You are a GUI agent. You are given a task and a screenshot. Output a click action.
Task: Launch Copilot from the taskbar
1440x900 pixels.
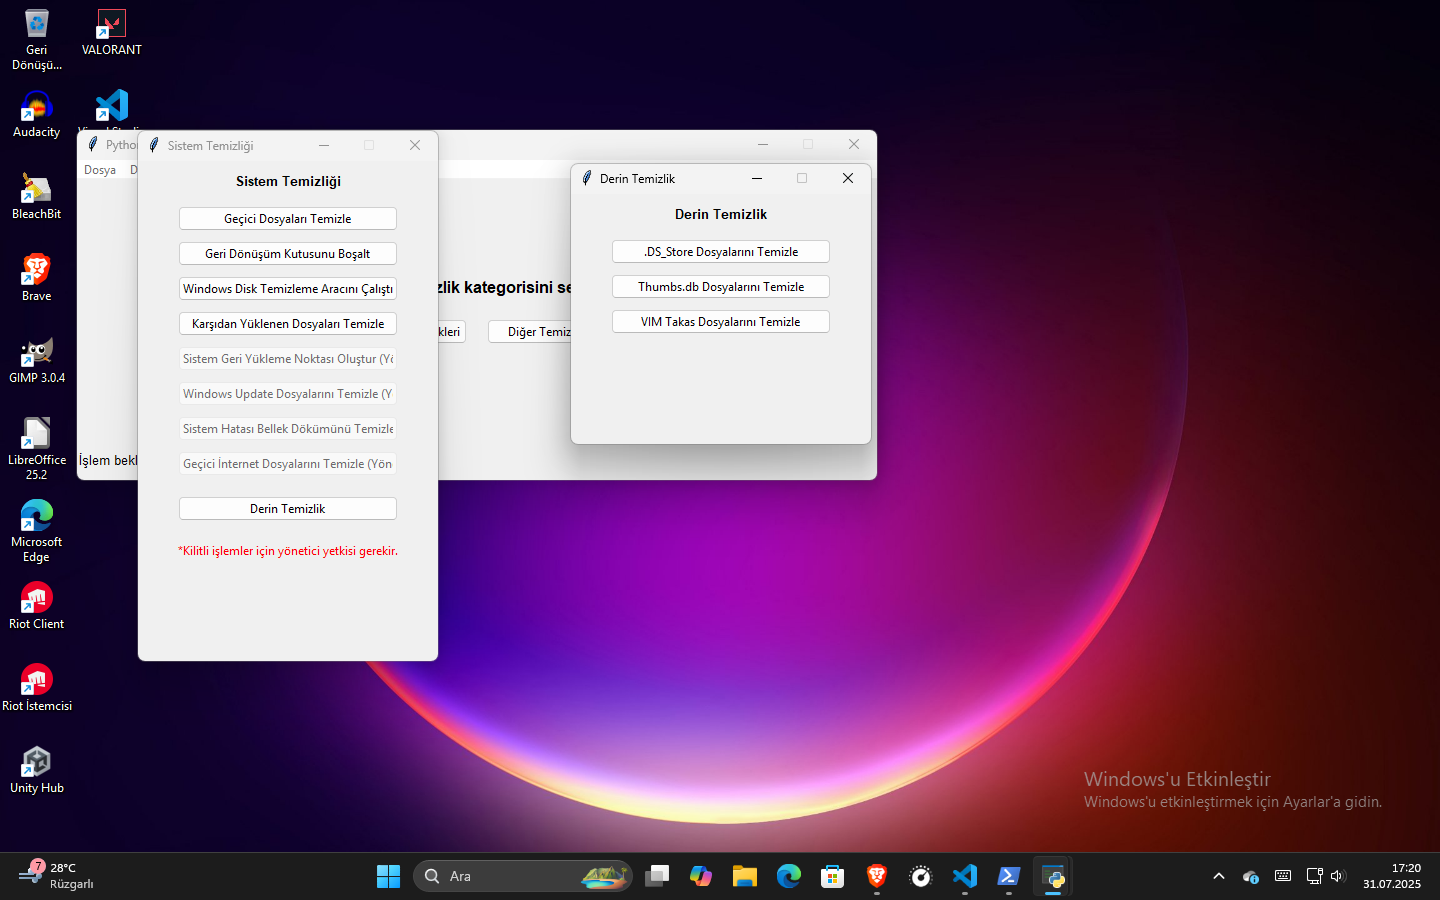(701, 877)
